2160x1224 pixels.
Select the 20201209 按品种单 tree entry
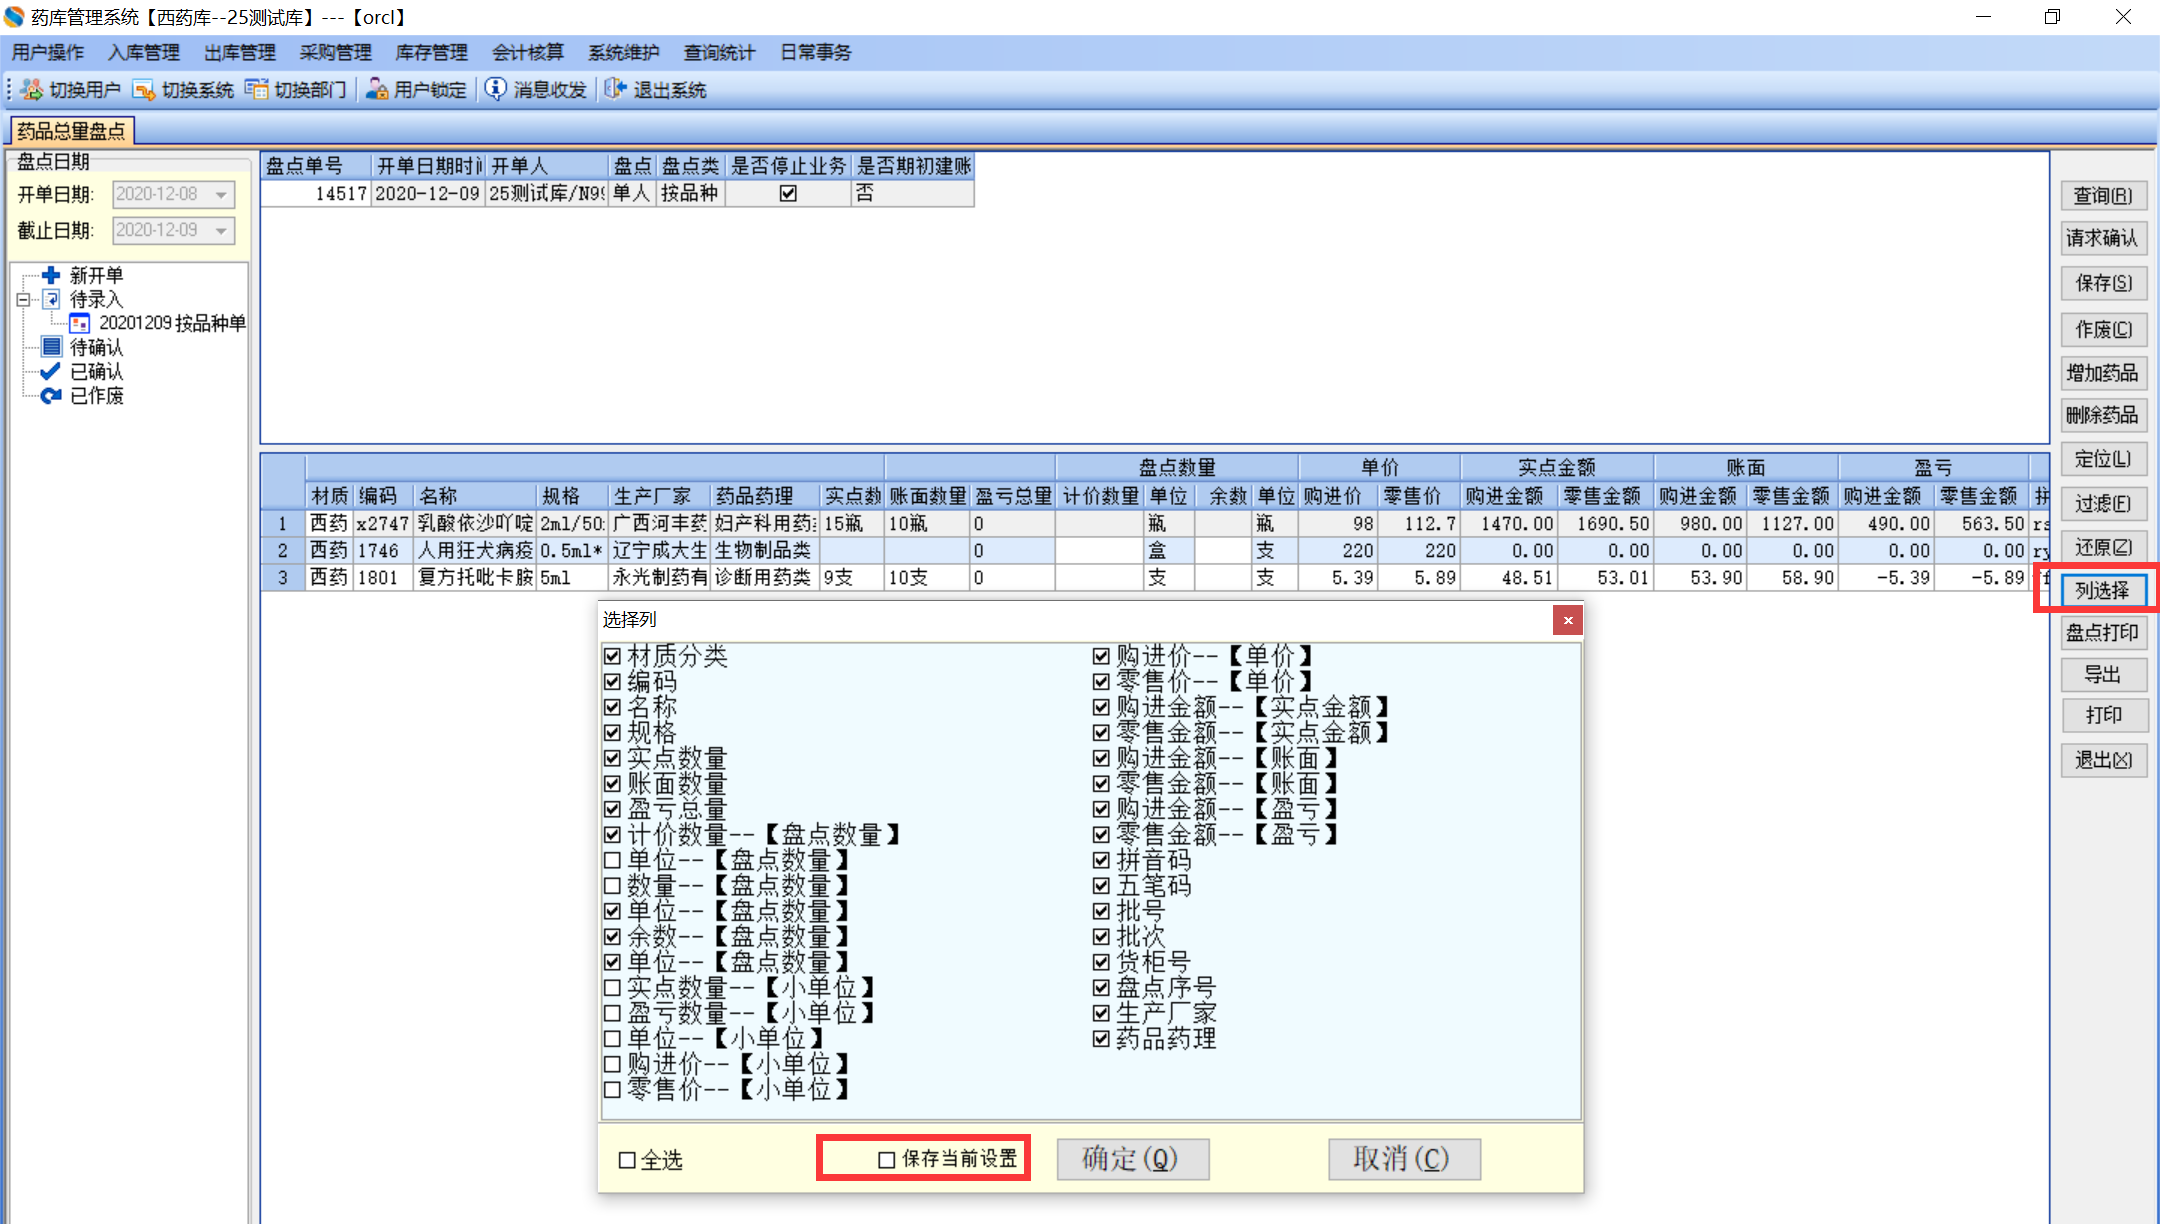tap(171, 323)
